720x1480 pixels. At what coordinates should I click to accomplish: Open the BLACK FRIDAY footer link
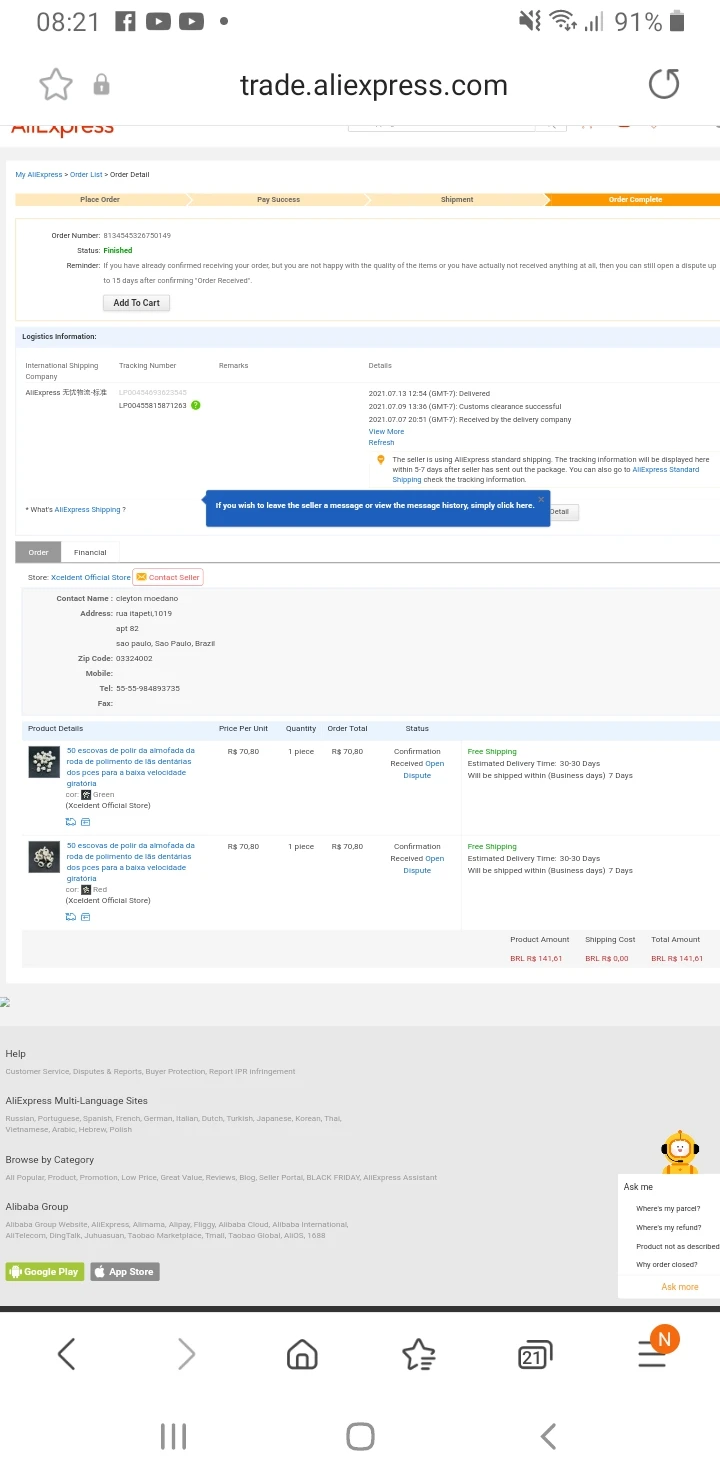tap(332, 1177)
